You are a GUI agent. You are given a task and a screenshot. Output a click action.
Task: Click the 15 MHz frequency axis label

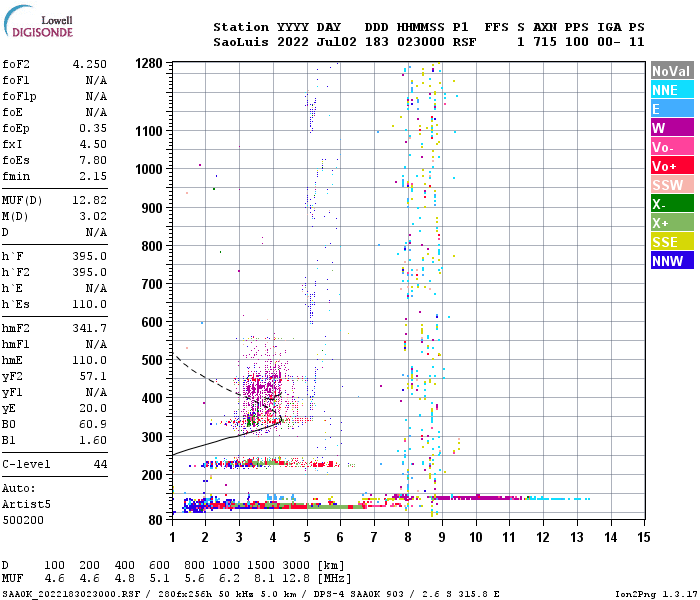(644, 537)
